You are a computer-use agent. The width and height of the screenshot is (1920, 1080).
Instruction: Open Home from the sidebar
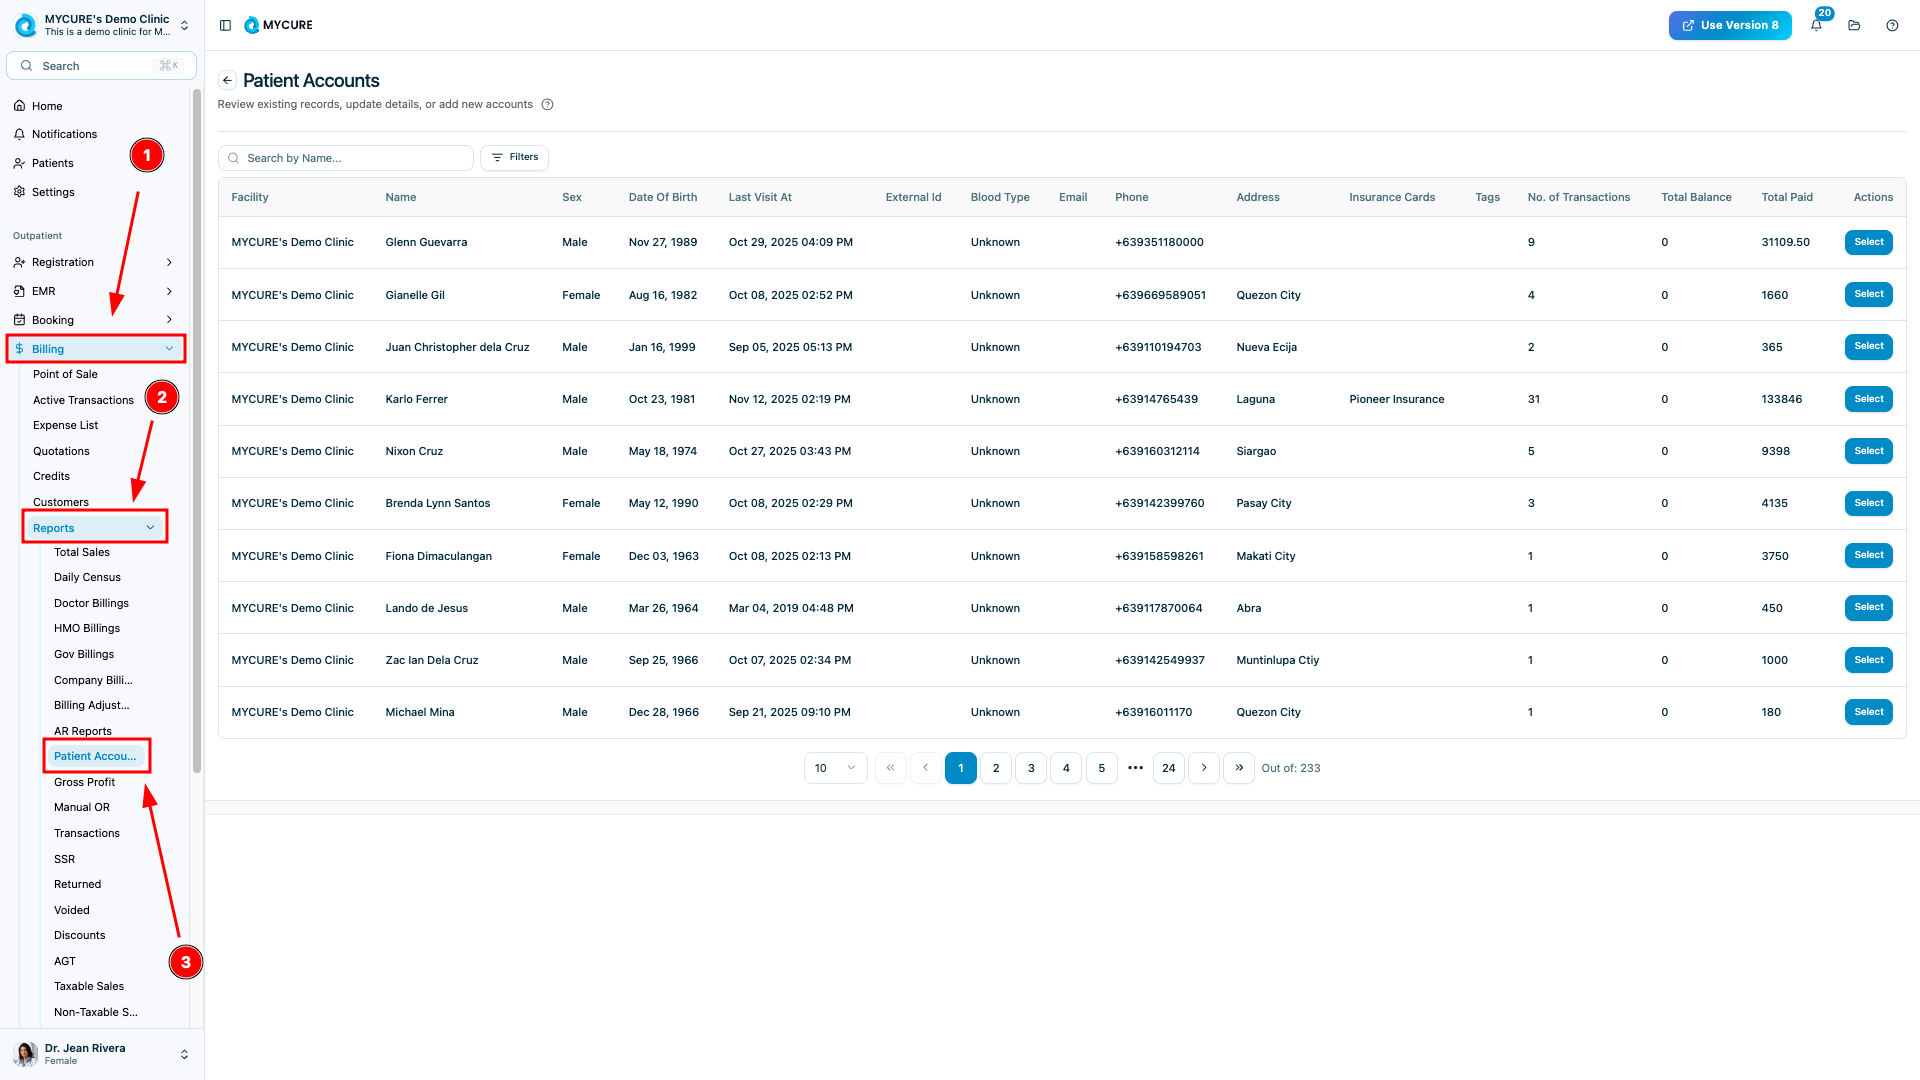(47, 106)
